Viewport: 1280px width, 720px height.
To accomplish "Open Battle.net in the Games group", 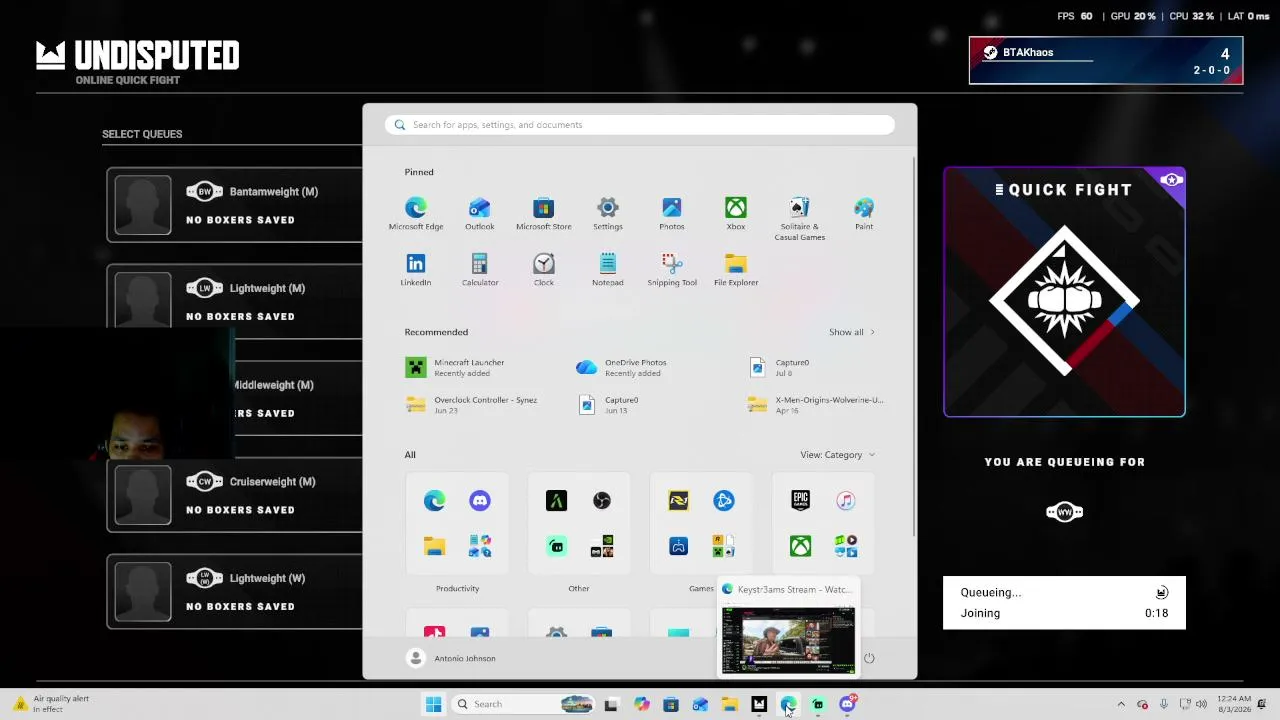I will point(724,501).
